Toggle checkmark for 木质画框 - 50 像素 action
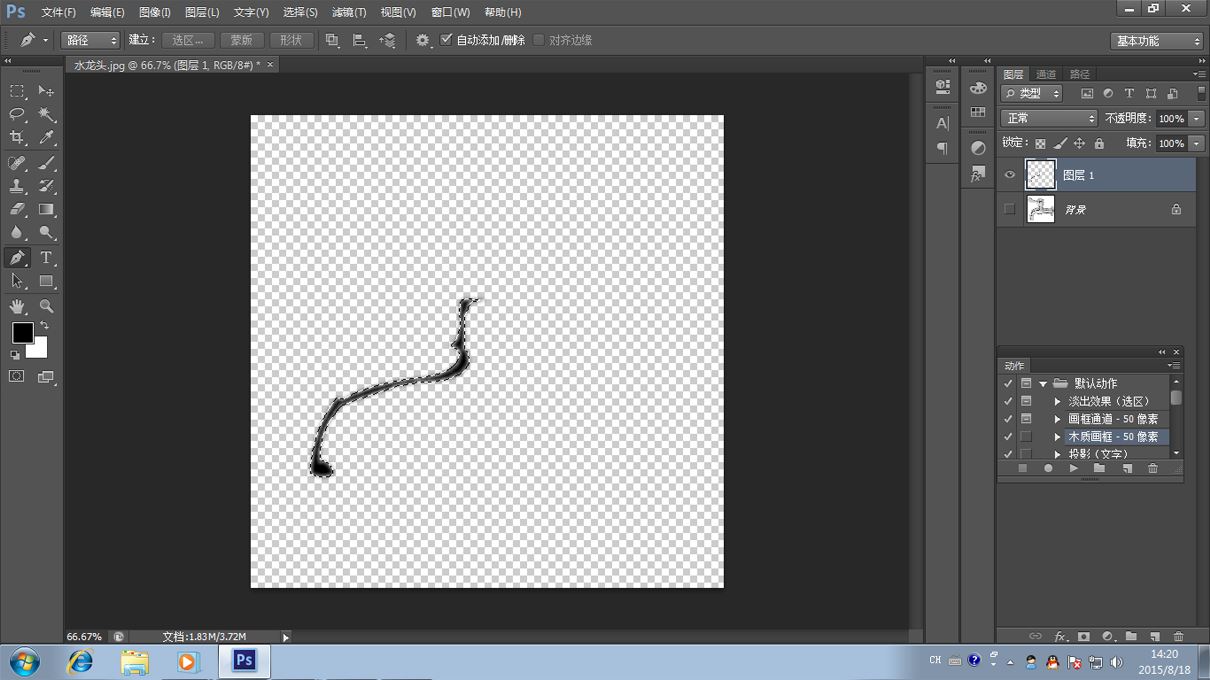Screen dimensions: 1210x680 [x=1008, y=437]
